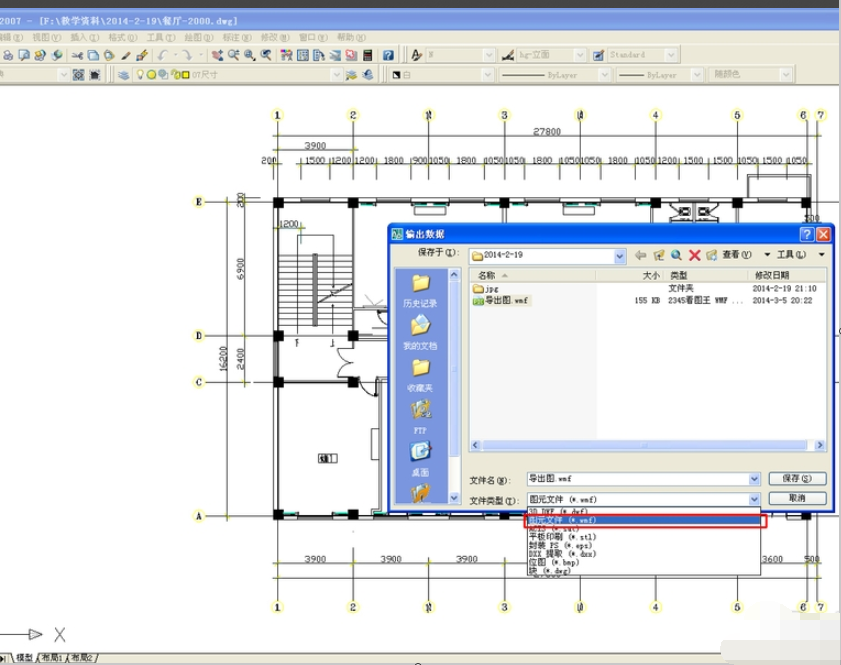Viewport: 841px width, 665px height.
Task: Open the 桌面 shortcut in sidebar
Action: tap(420, 460)
